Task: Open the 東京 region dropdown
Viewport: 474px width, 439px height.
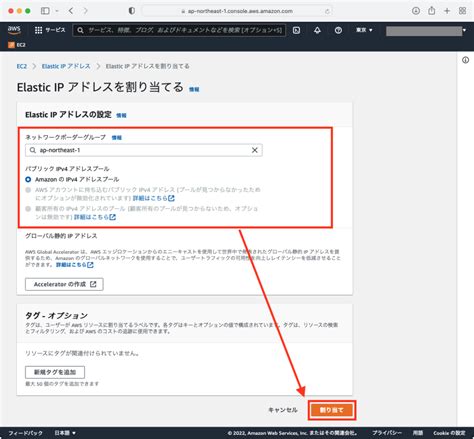Action: tap(364, 30)
